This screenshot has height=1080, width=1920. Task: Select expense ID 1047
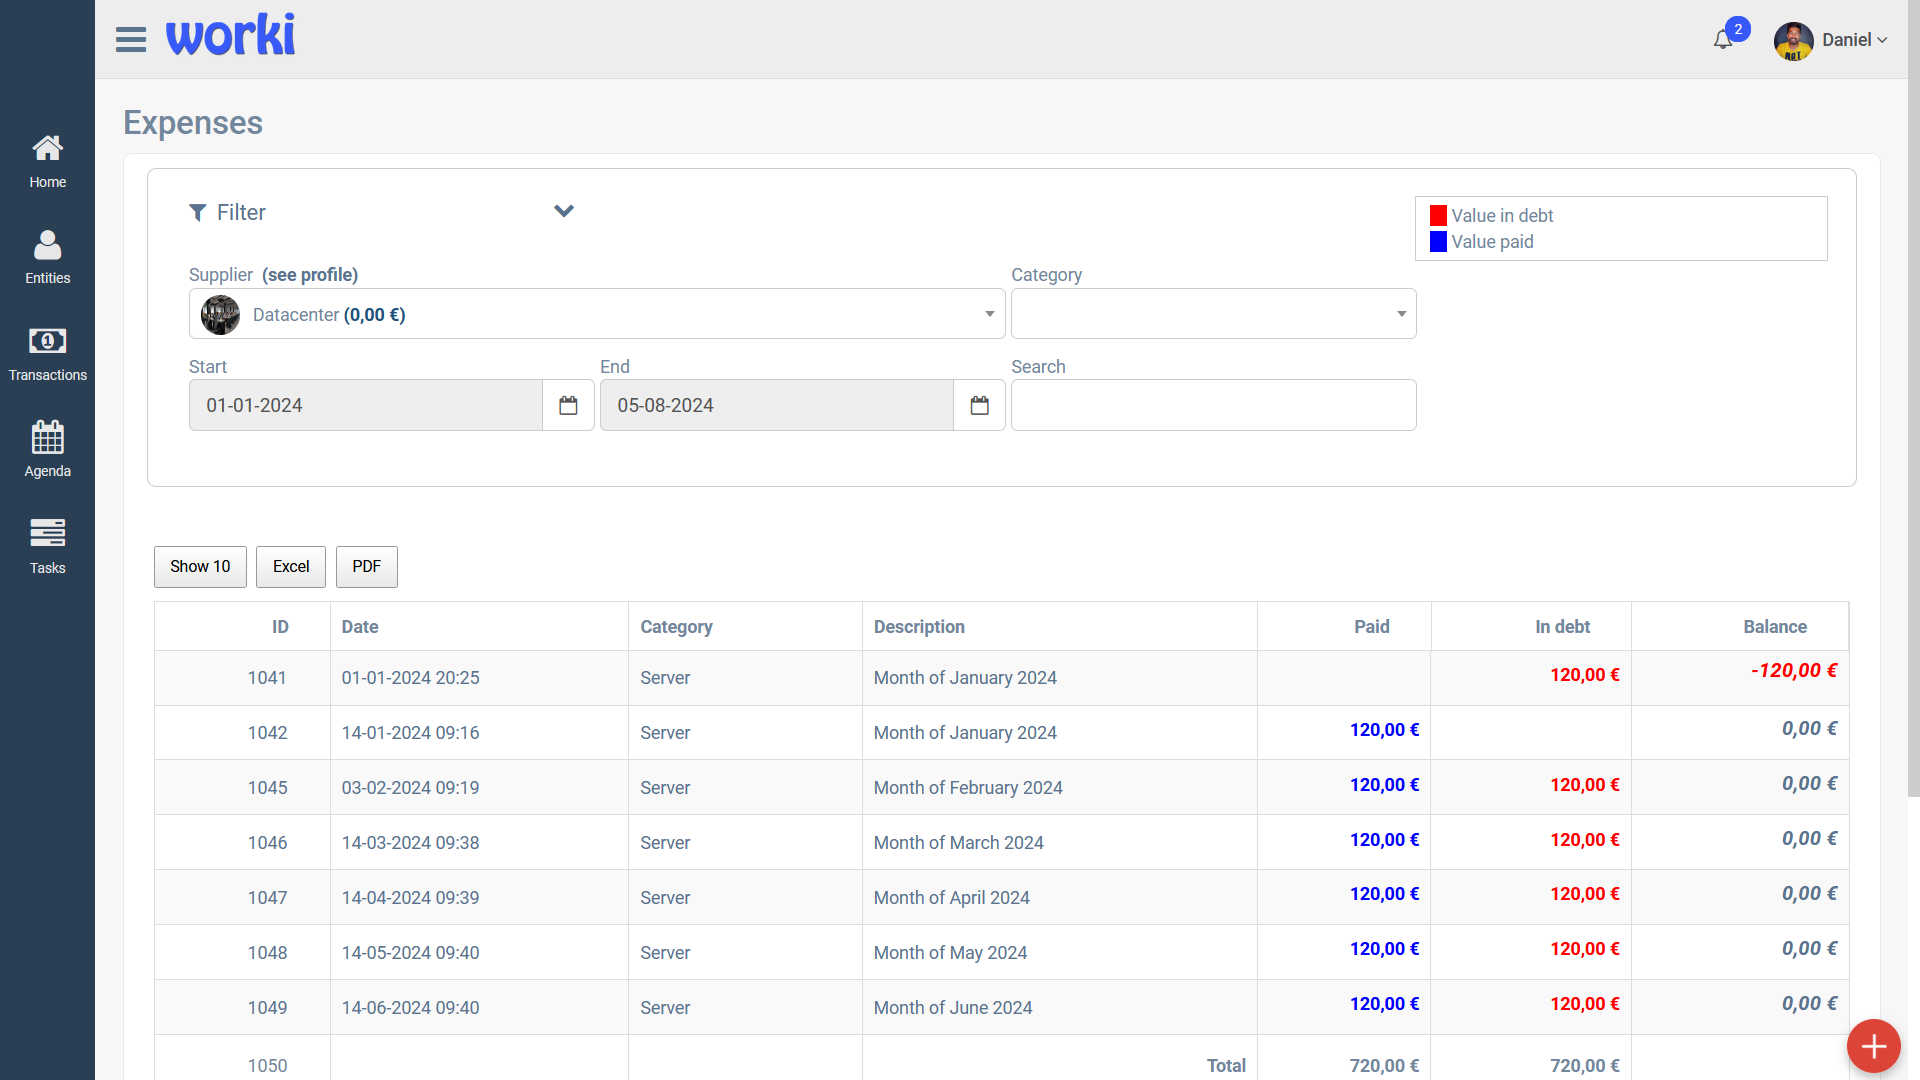coord(267,898)
